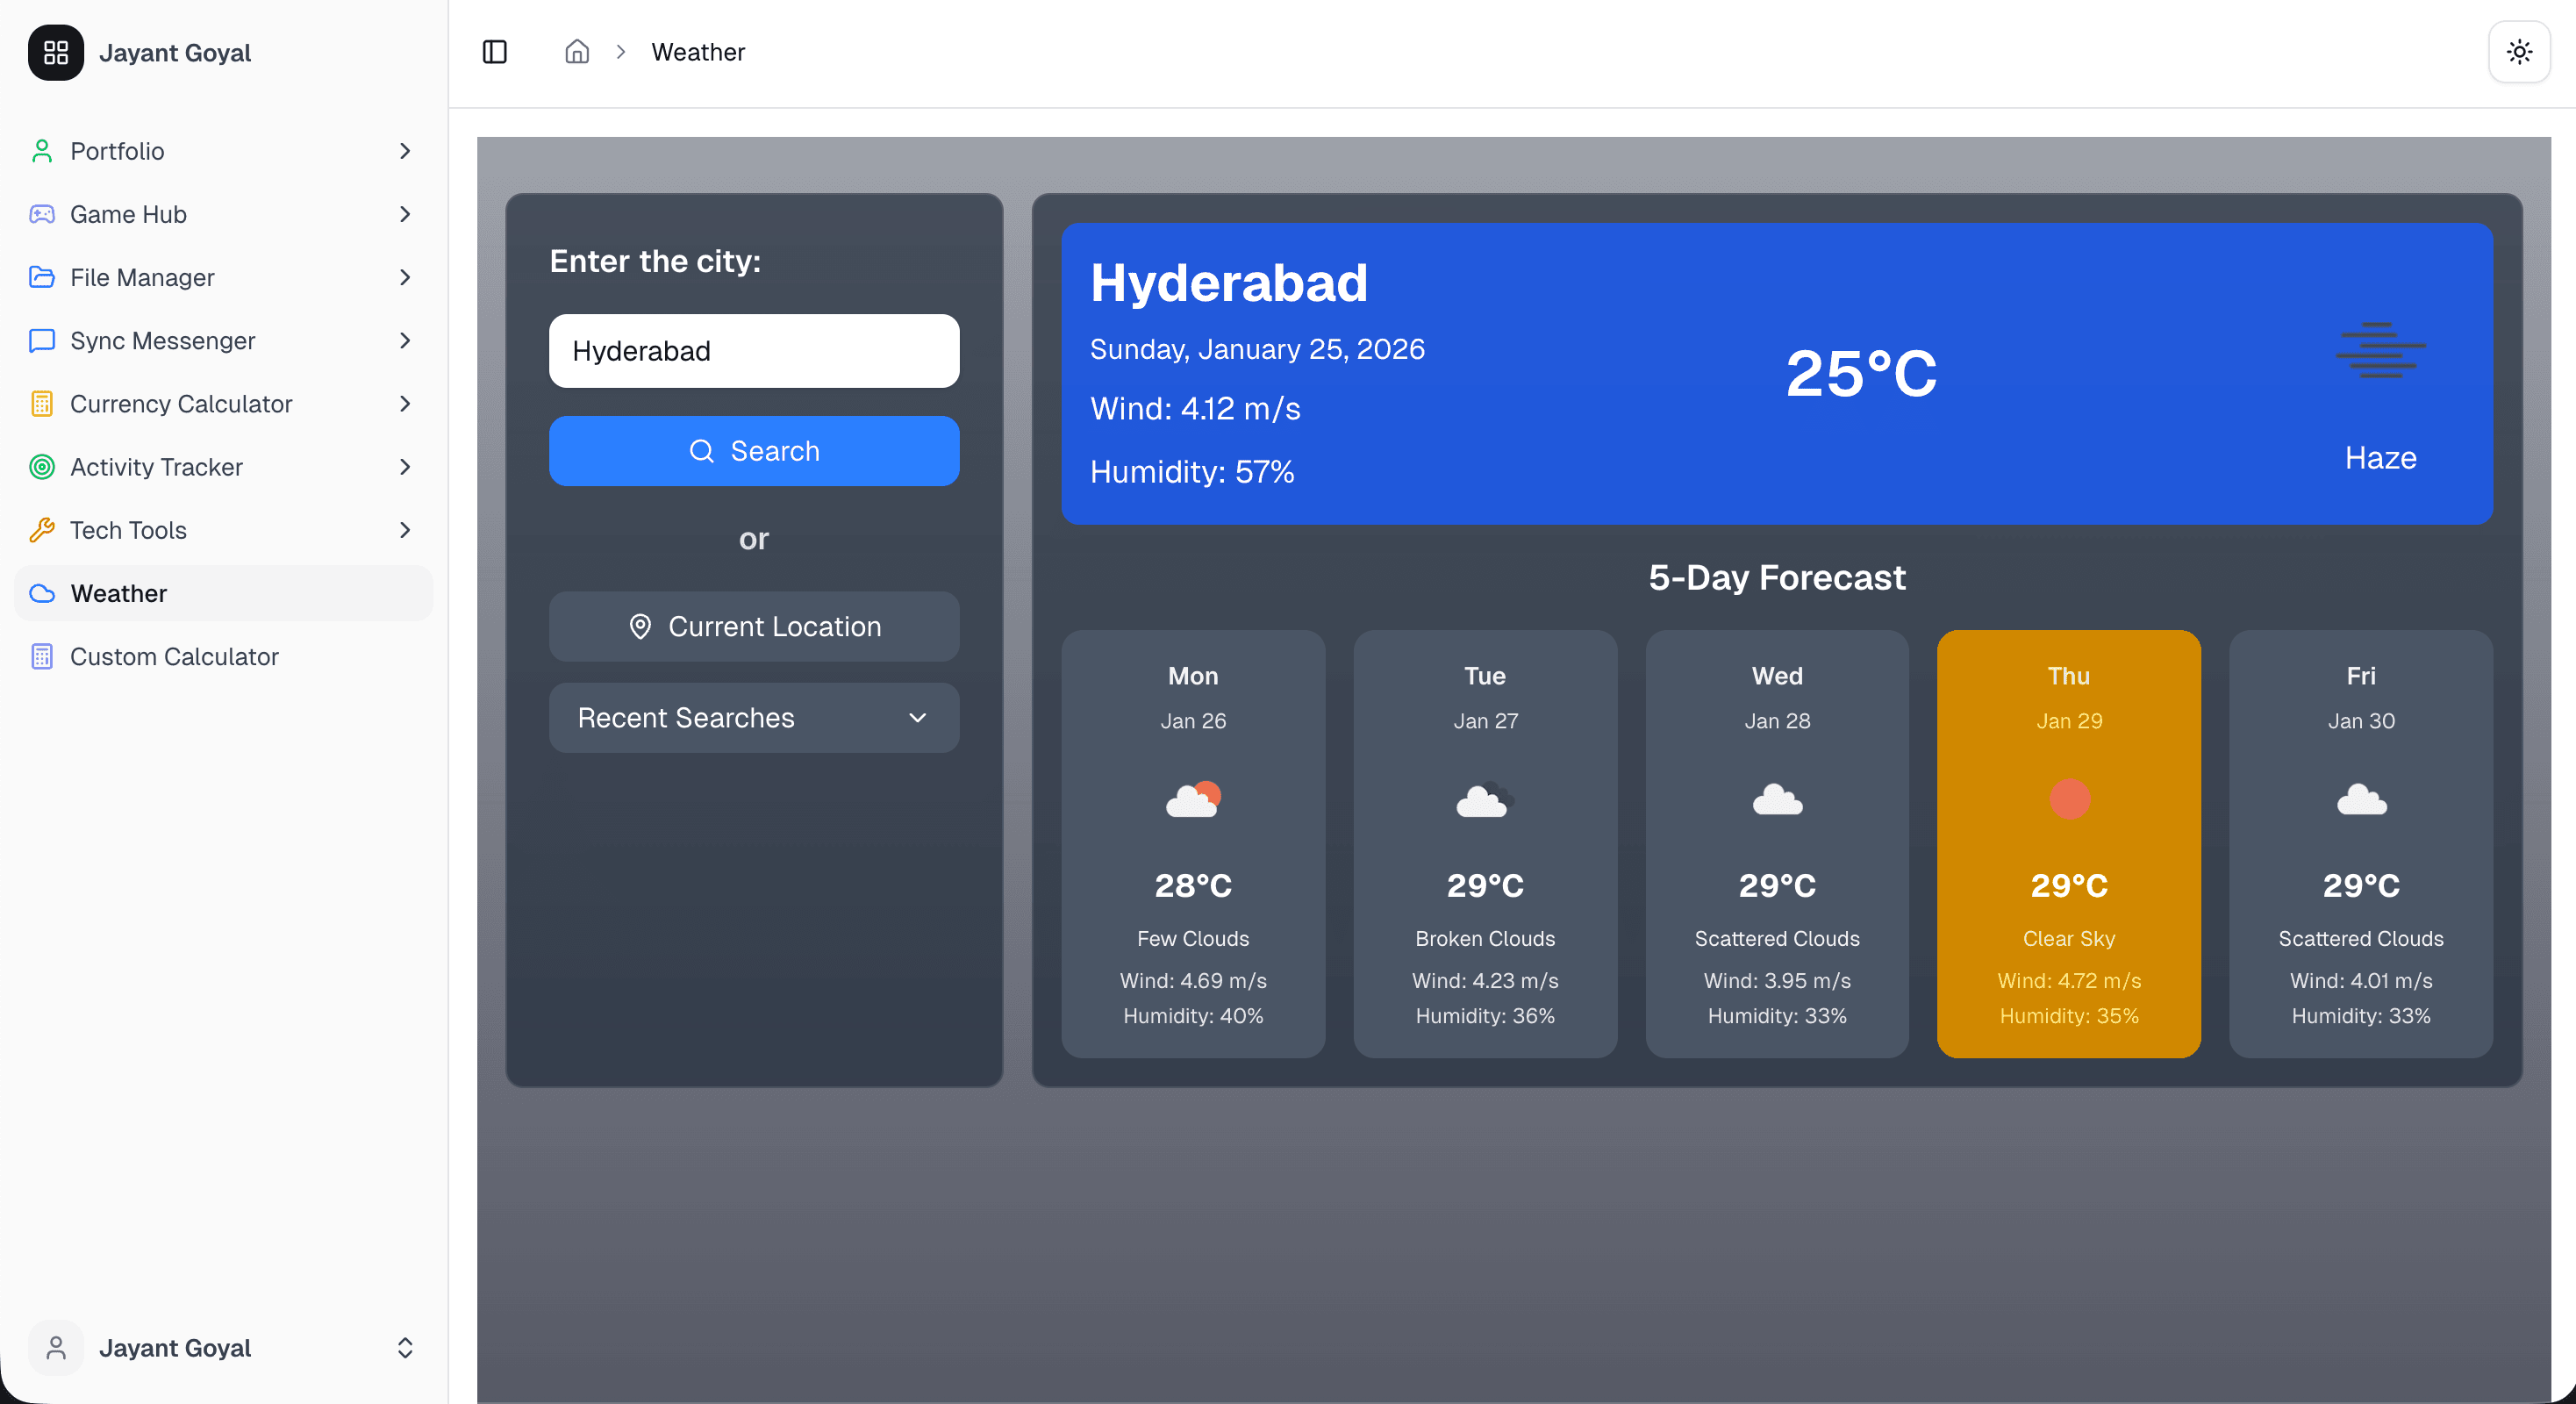This screenshot has height=1404, width=2576.
Task: Switch theme with the sun icon
Action: (x=2519, y=52)
